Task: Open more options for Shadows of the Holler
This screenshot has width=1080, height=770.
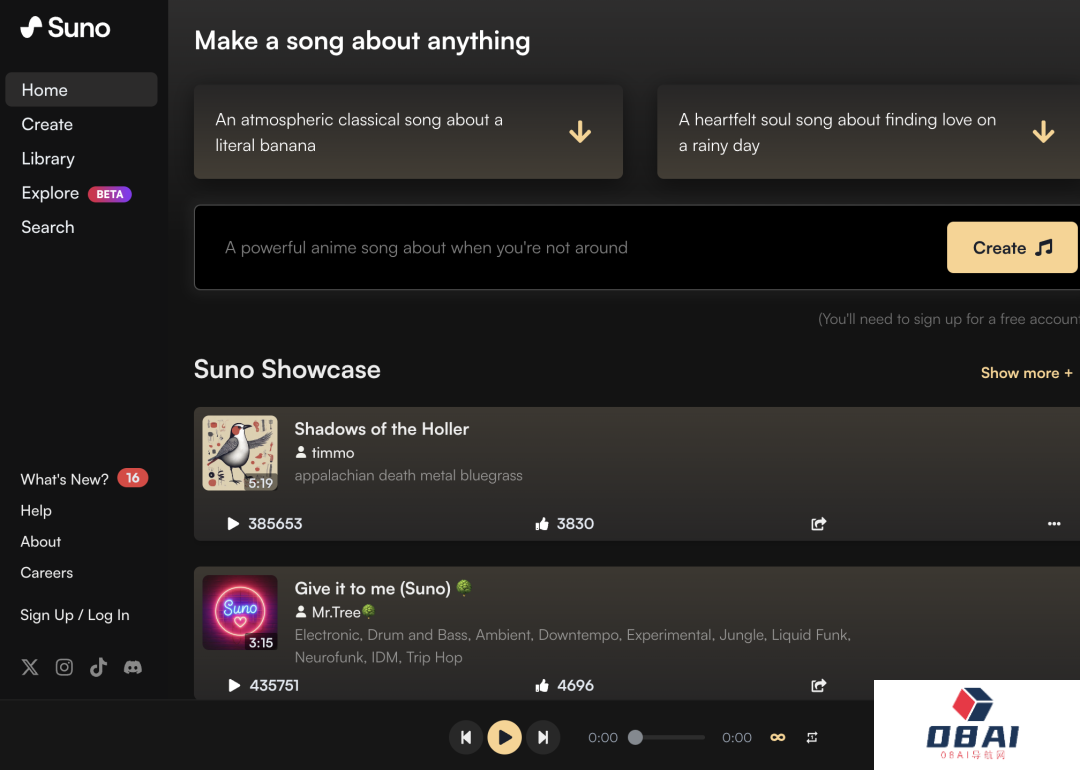Action: tap(1053, 523)
